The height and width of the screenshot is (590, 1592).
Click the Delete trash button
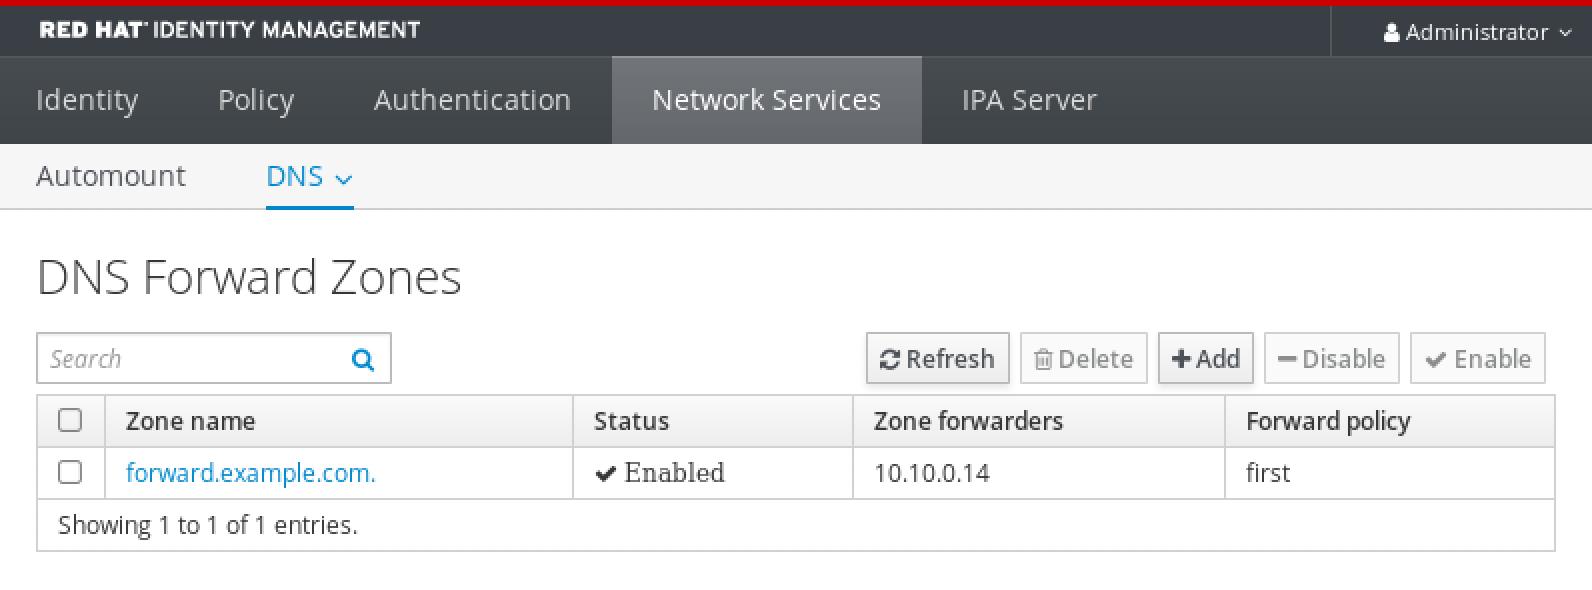(1083, 359)
